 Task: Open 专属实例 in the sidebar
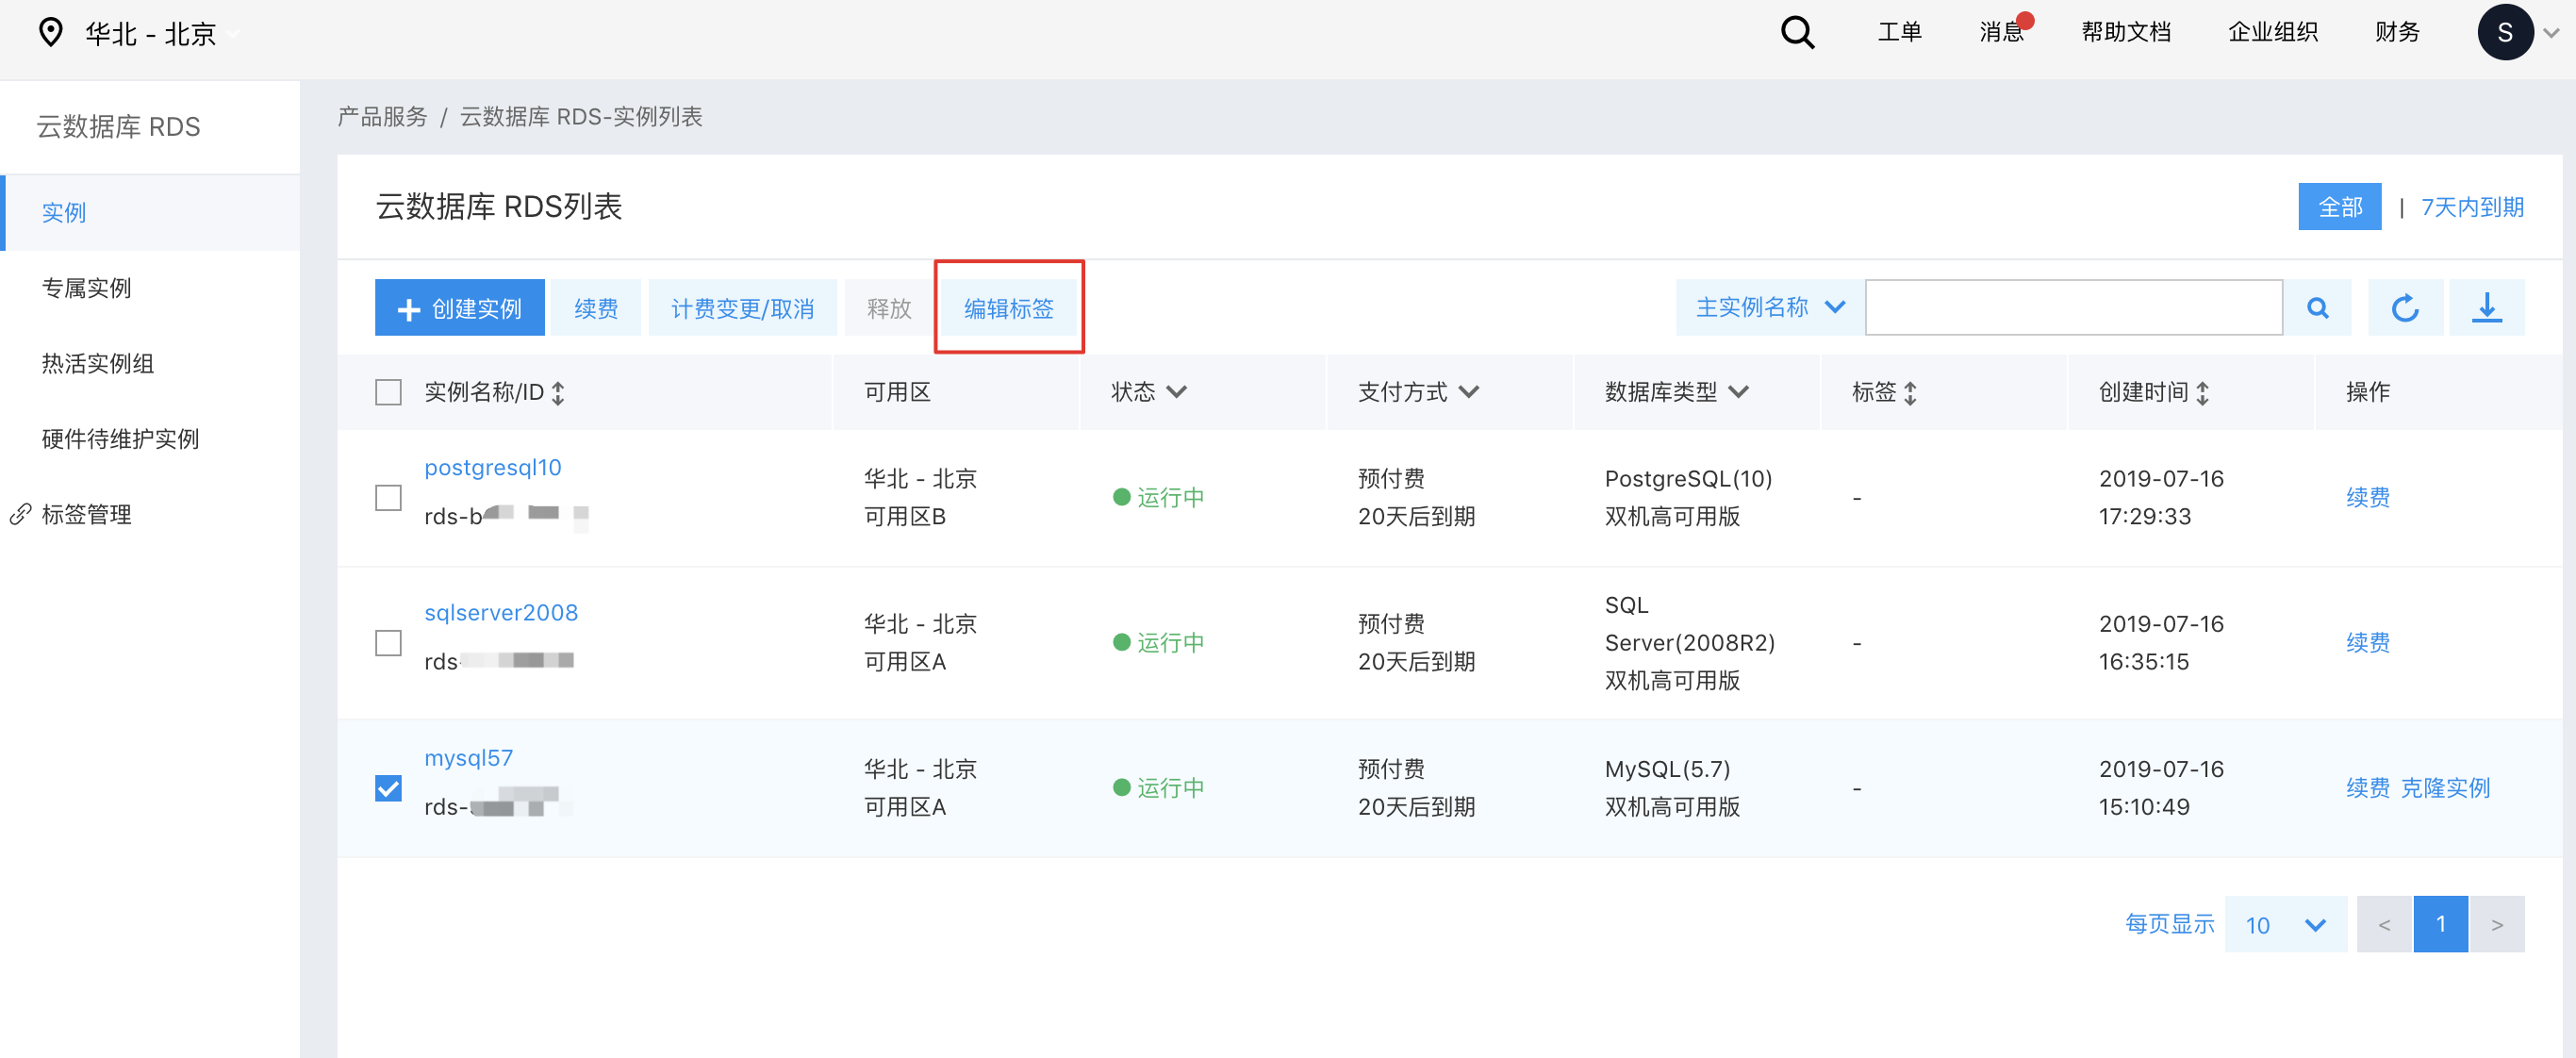[87, 288]
